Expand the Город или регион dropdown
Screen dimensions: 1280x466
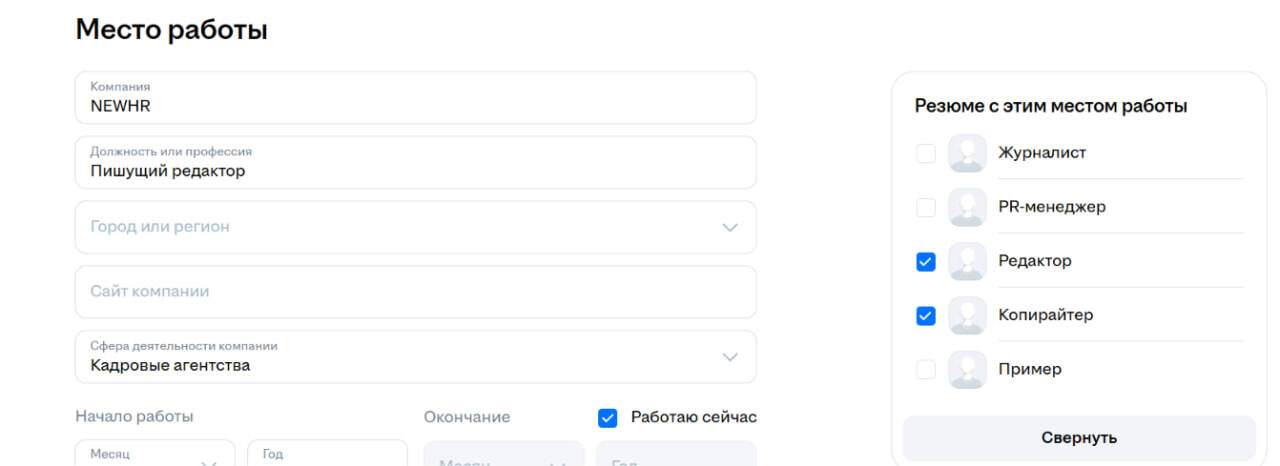click(x=416, y=227)
